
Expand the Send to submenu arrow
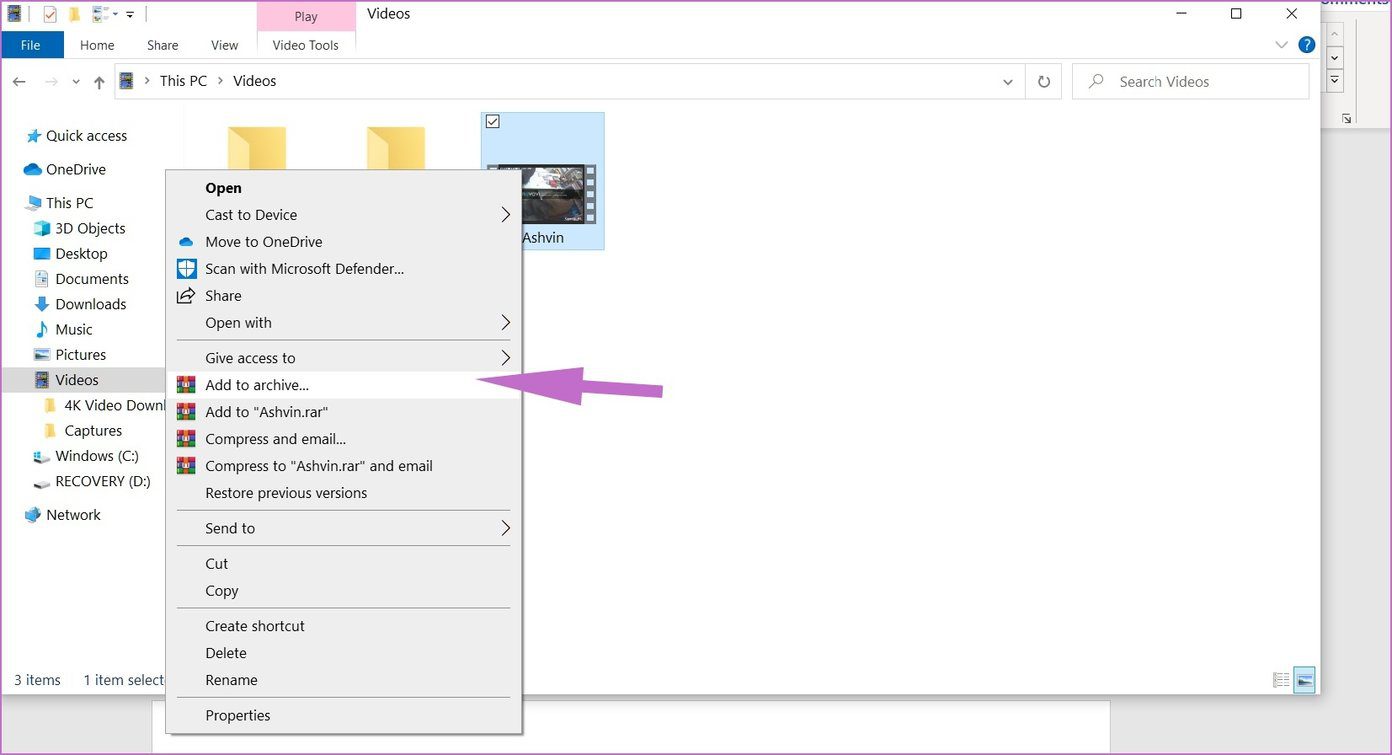click(x=505, y=528)
